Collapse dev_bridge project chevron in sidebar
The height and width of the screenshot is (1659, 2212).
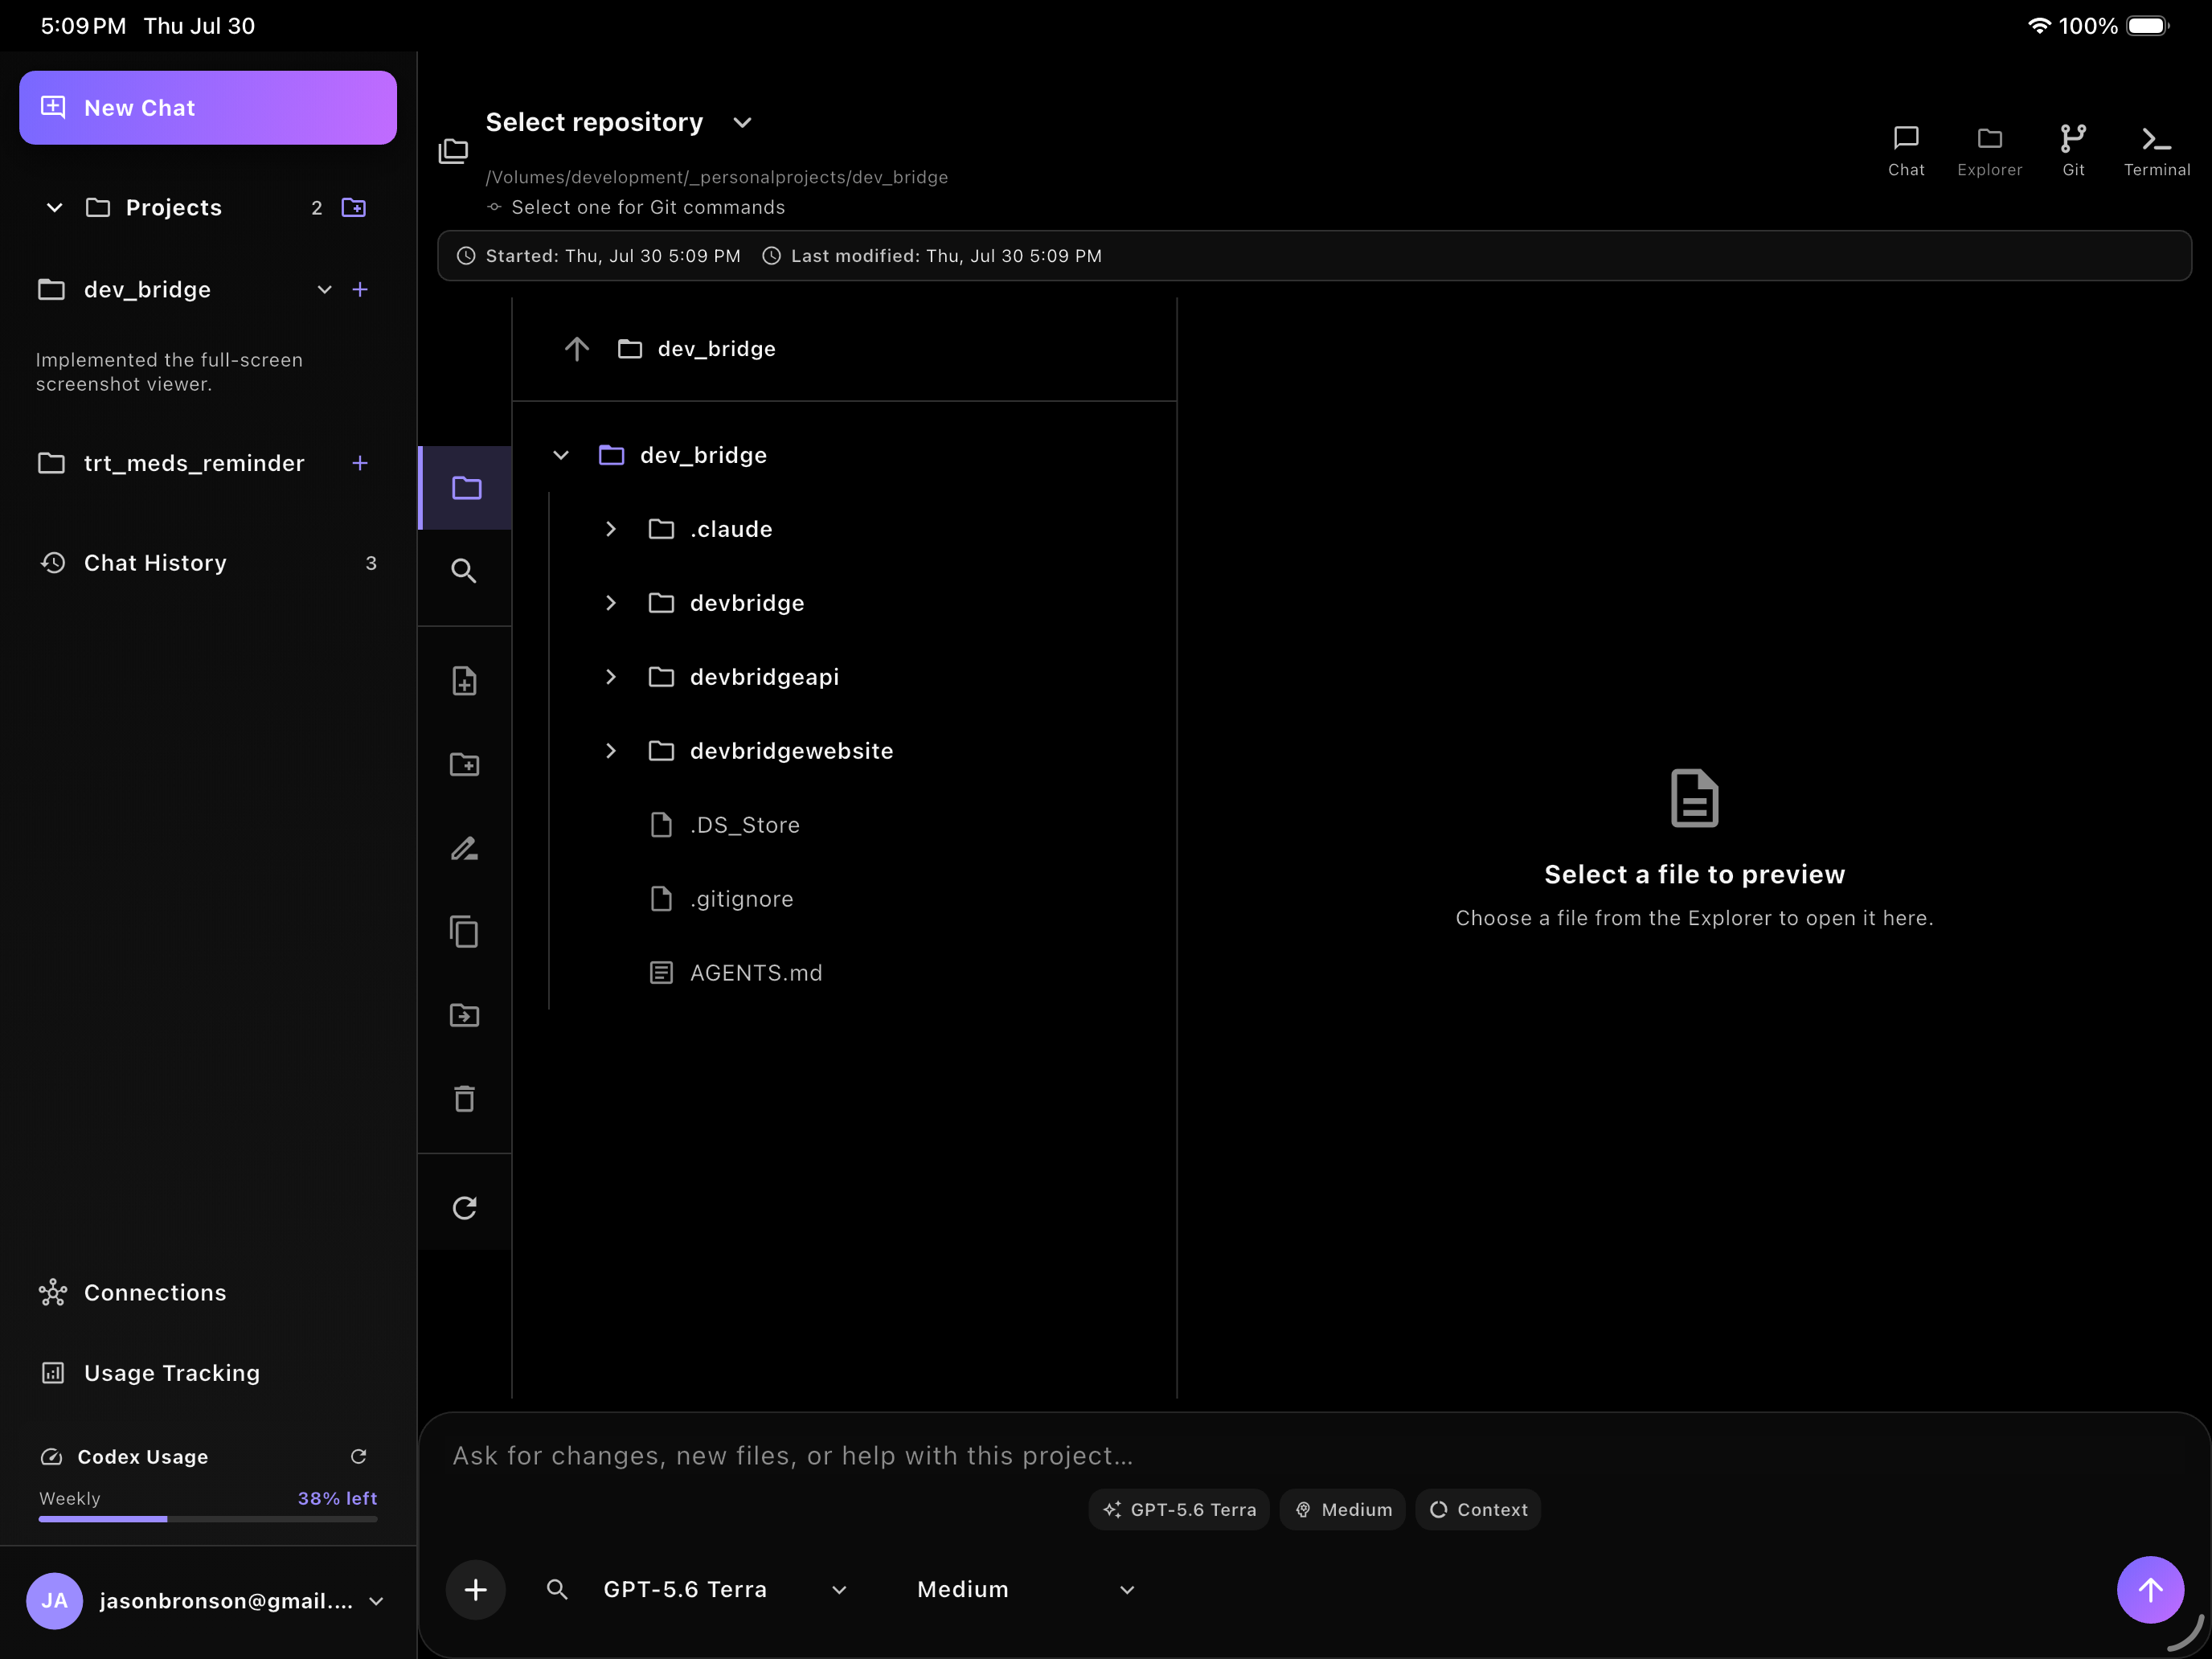click(x=324, y=290)
